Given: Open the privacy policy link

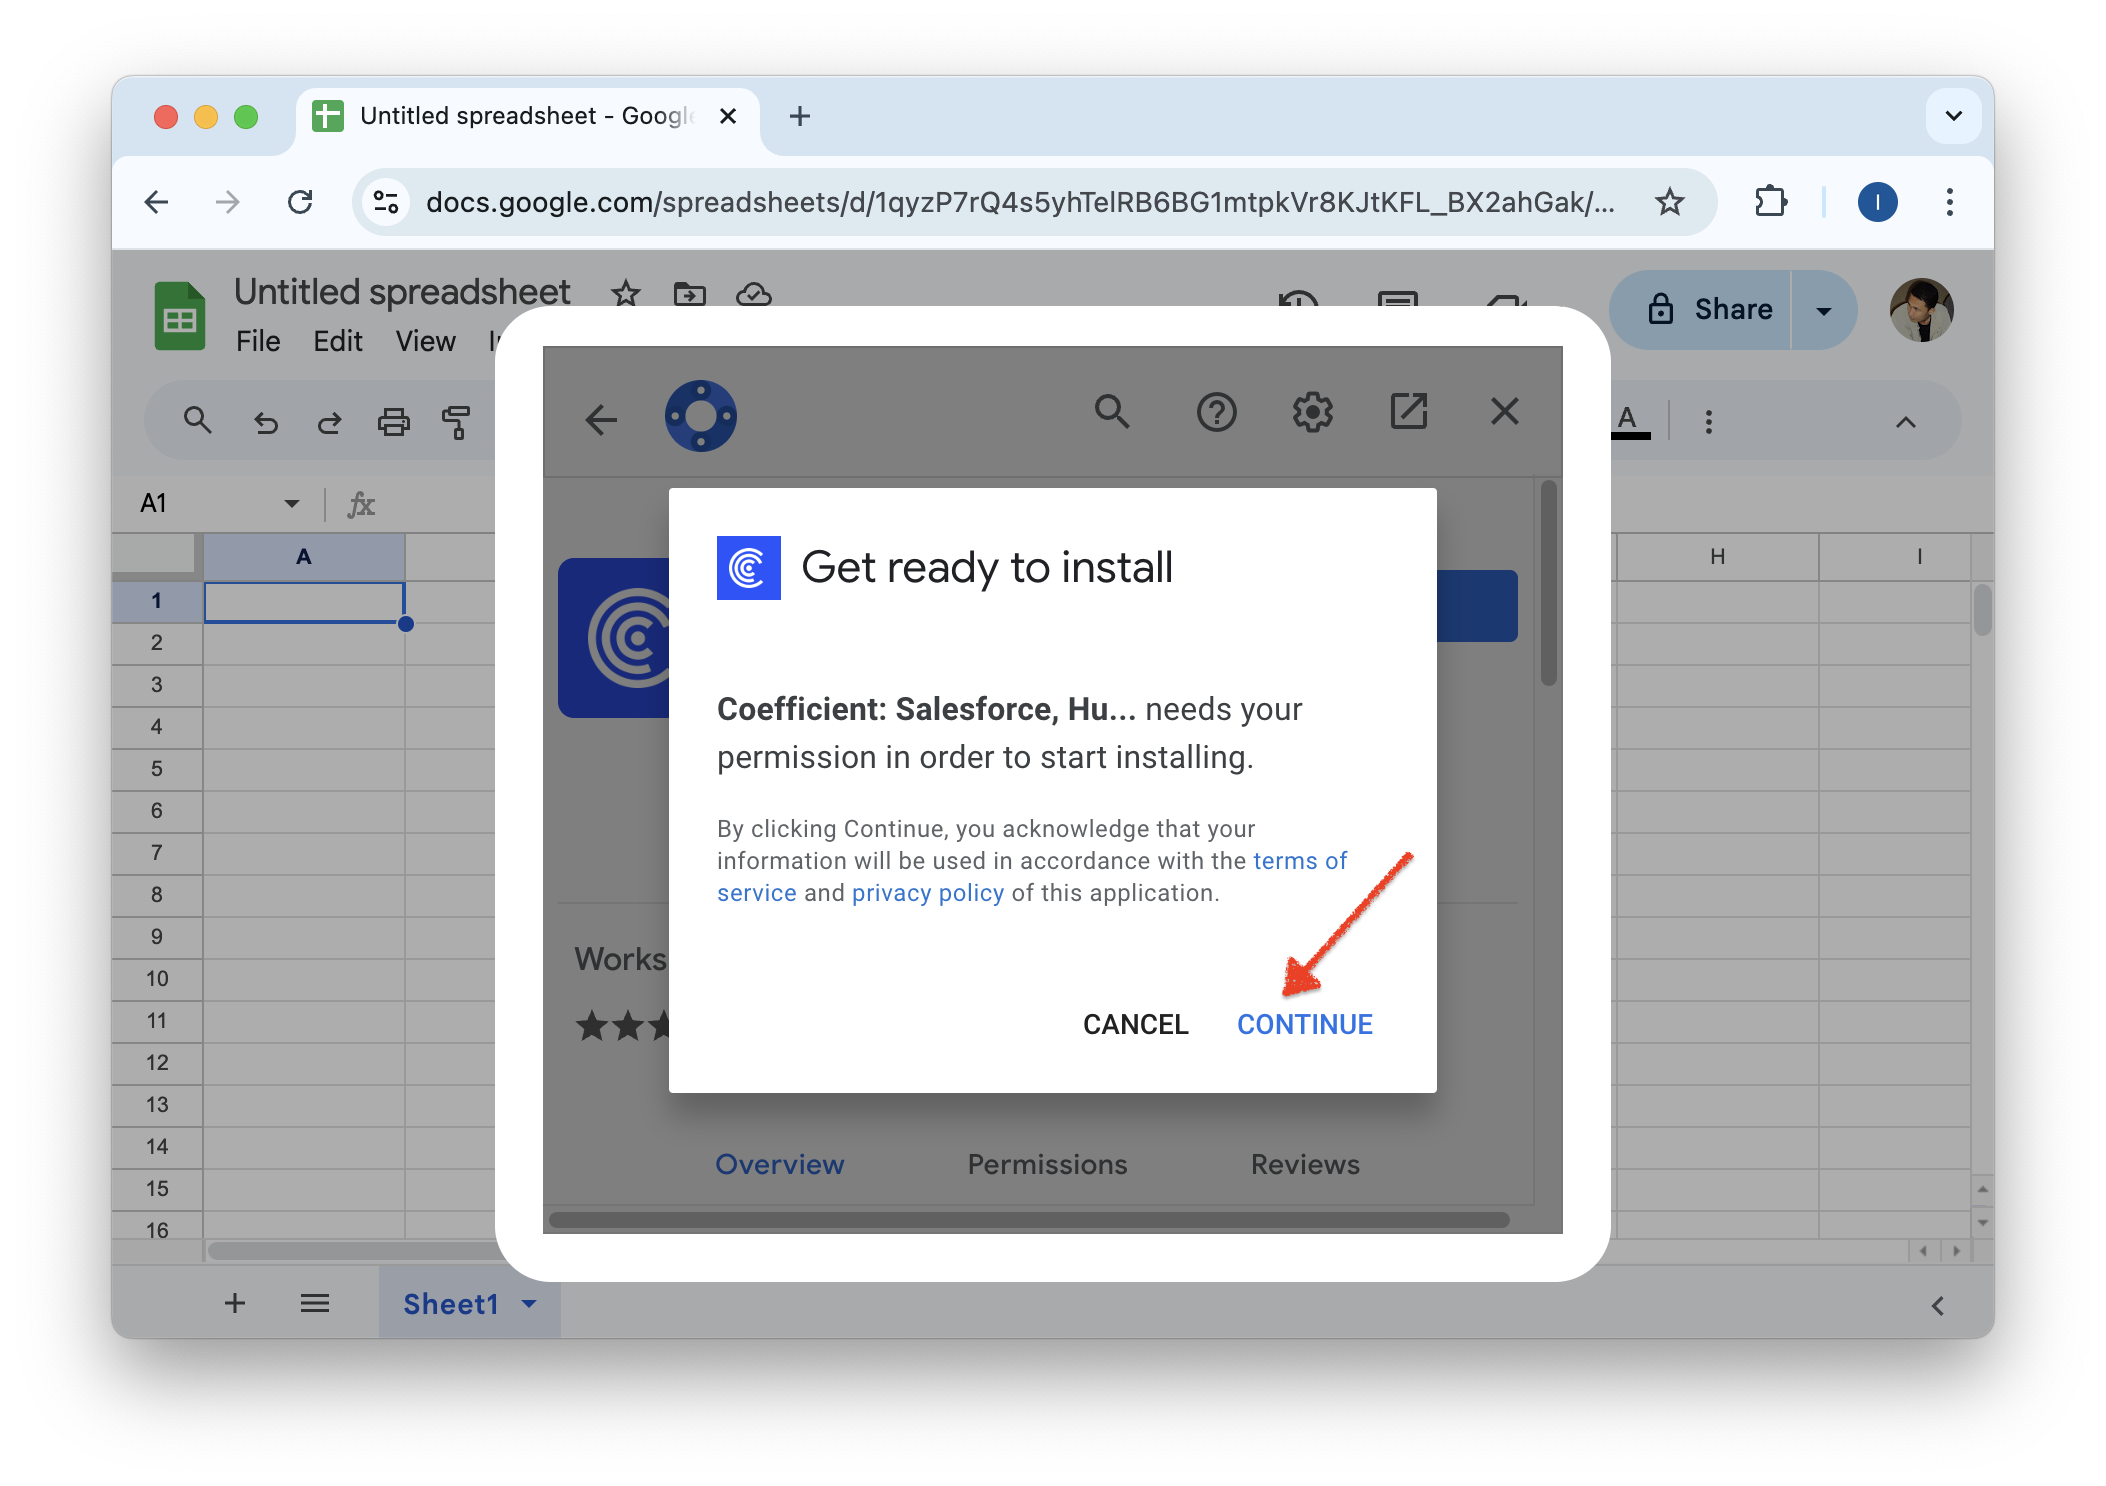Looking at the screenshot, I should [927, 893].
